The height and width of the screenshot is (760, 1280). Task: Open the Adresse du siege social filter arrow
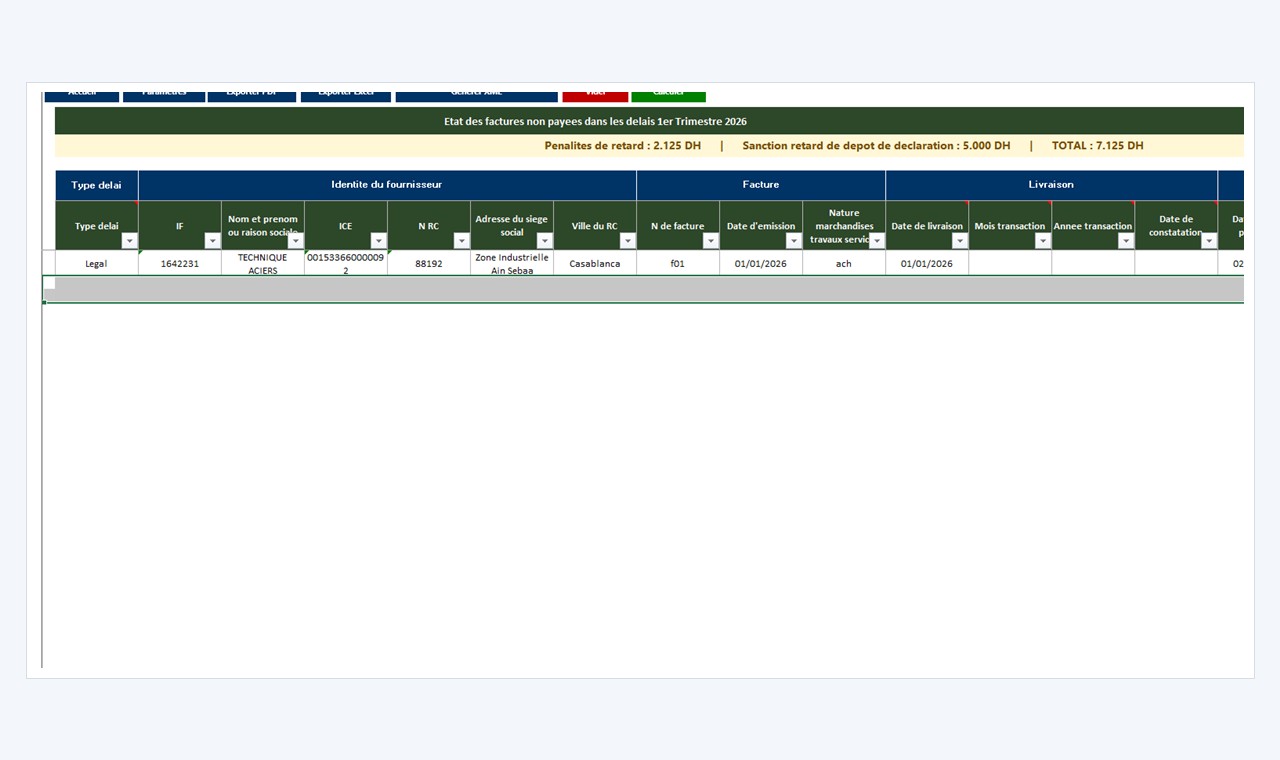click(x=544, y=241)
